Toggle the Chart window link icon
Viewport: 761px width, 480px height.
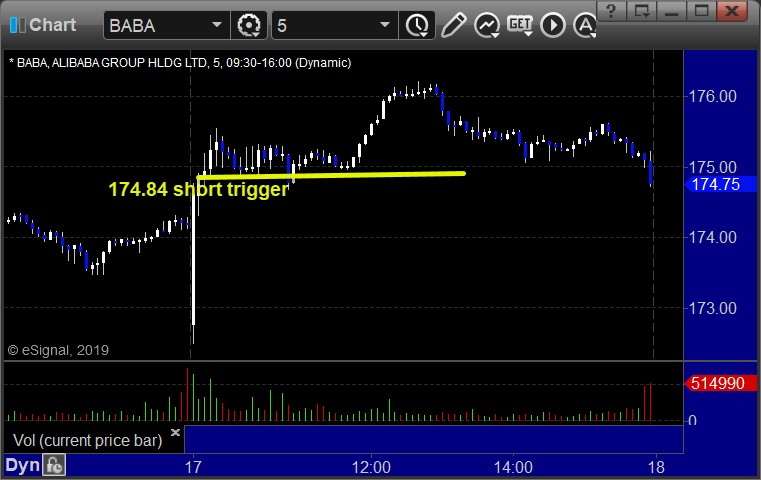point(18,25)
